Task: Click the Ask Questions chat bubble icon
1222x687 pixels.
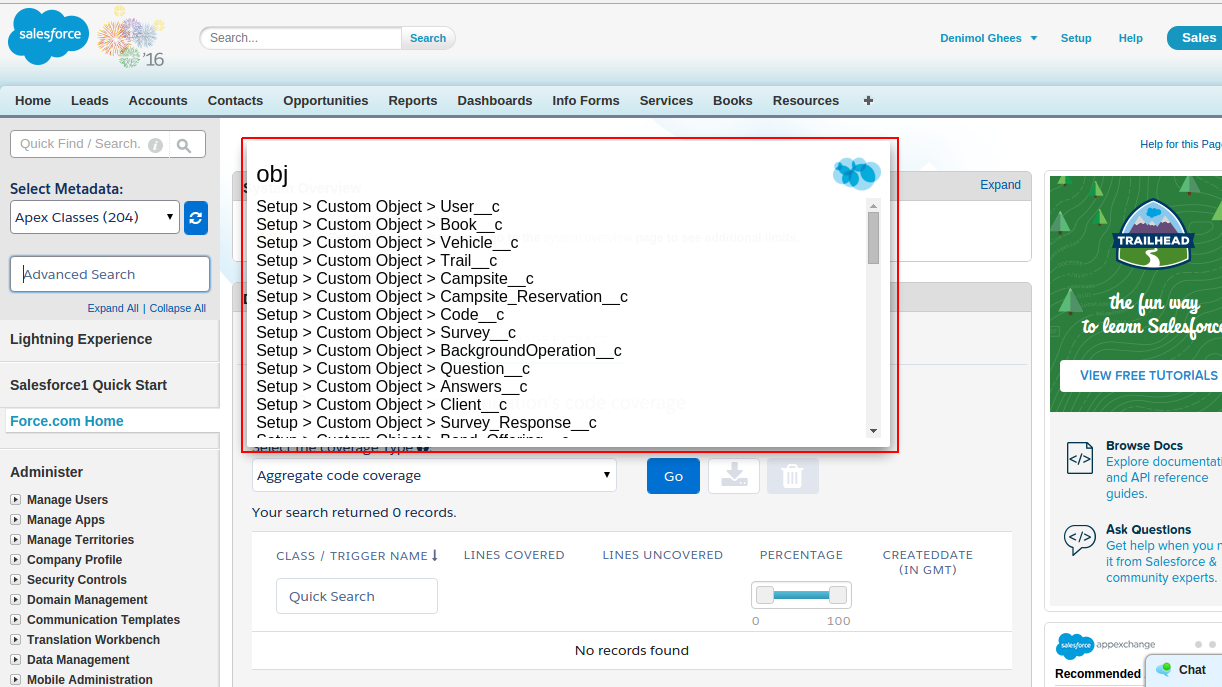Action: coord(1080,540)
